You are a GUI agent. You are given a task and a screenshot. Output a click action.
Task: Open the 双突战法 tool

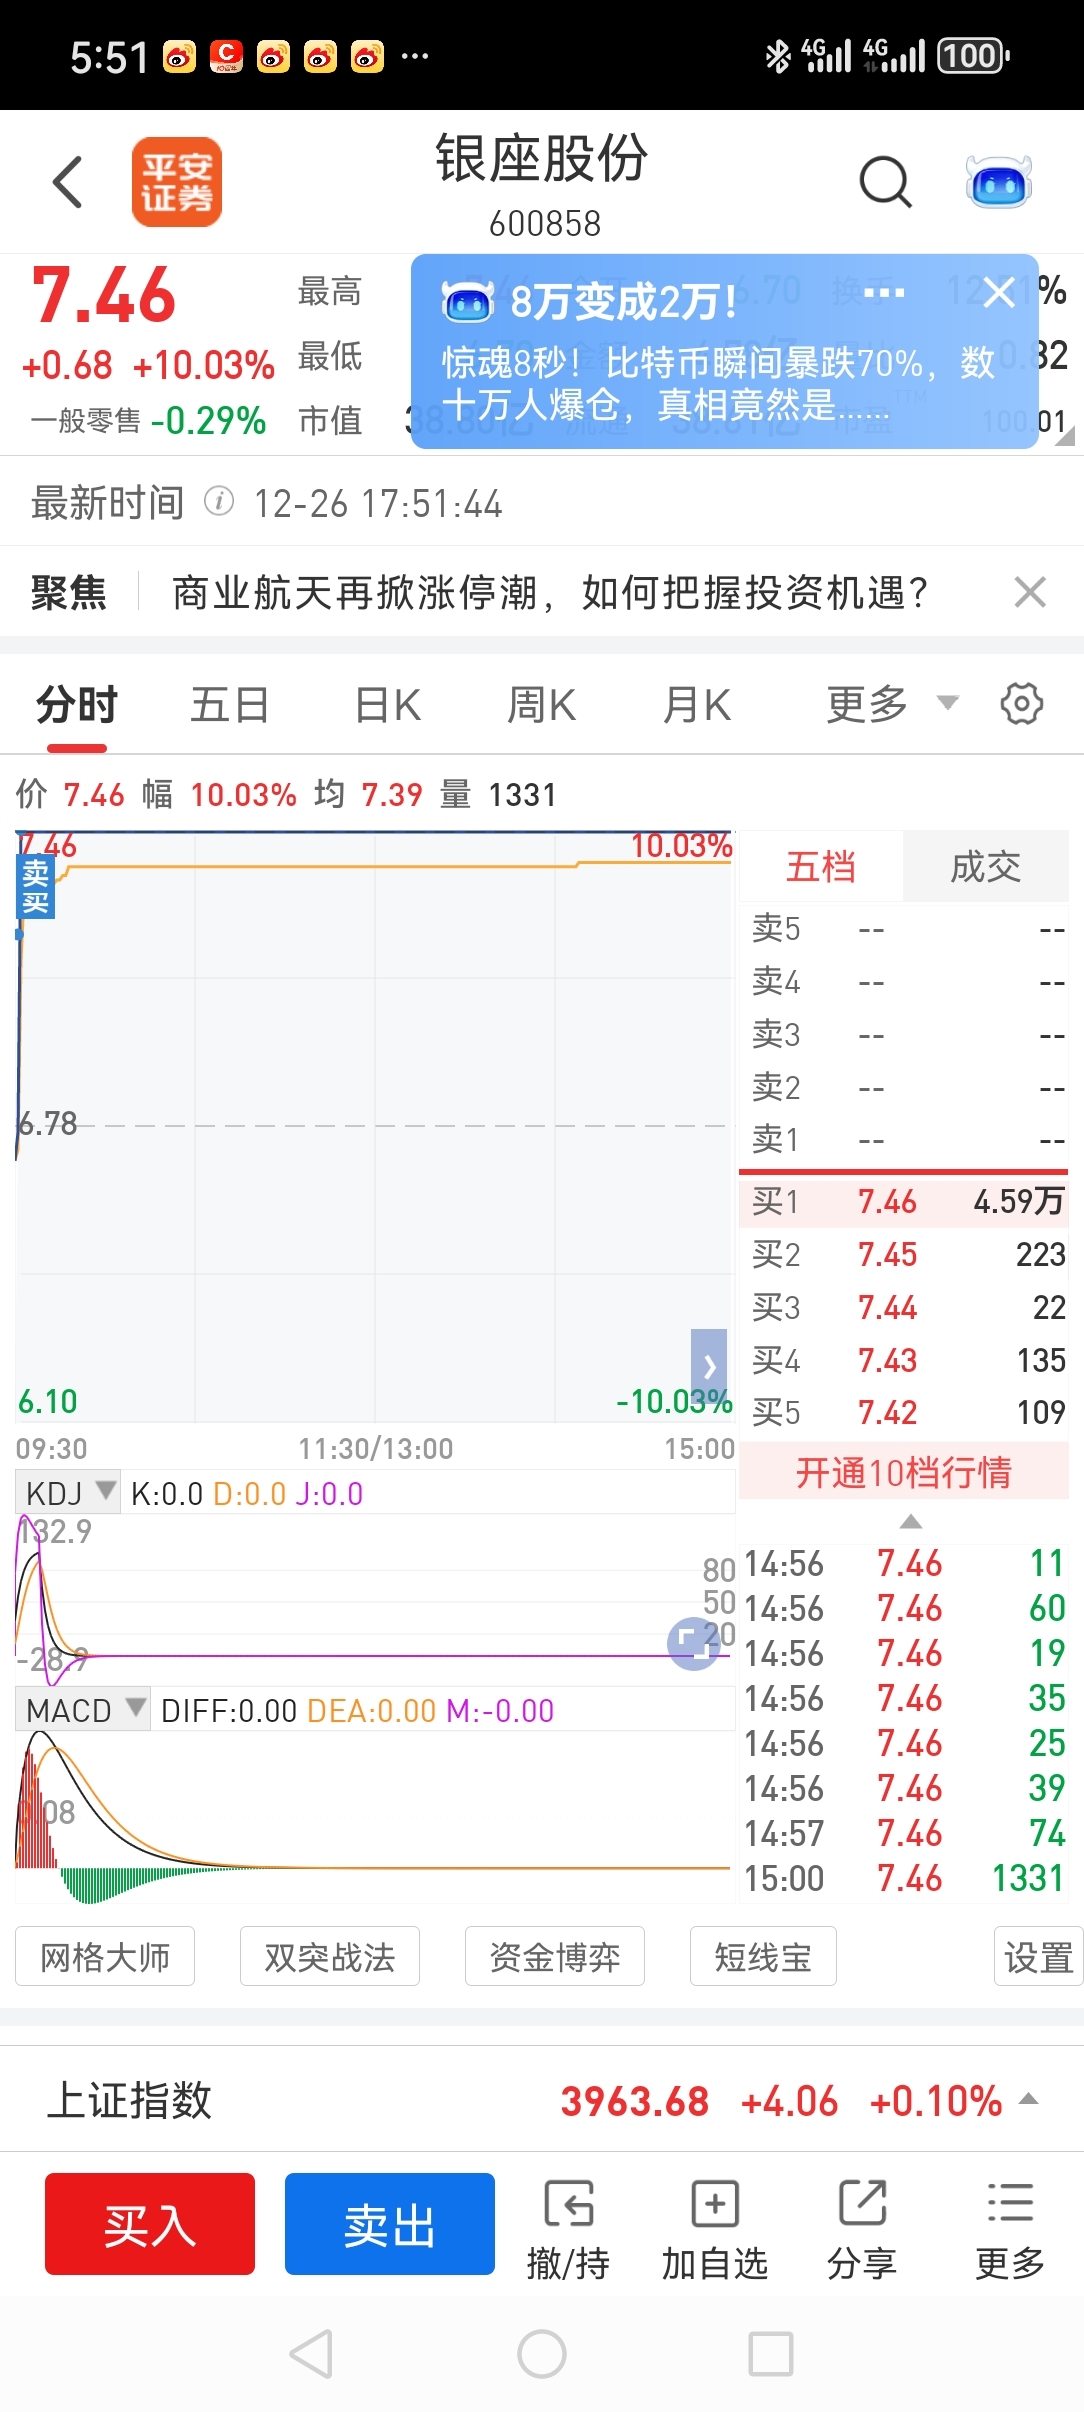tap(330, 1957)
